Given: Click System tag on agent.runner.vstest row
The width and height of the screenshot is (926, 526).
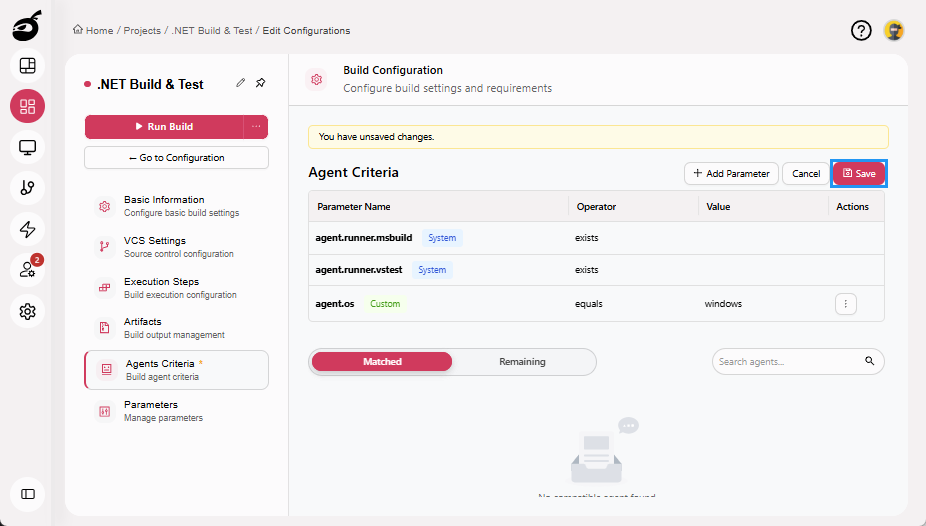Looking at the screenshot, I should click(x=432, y=270).
